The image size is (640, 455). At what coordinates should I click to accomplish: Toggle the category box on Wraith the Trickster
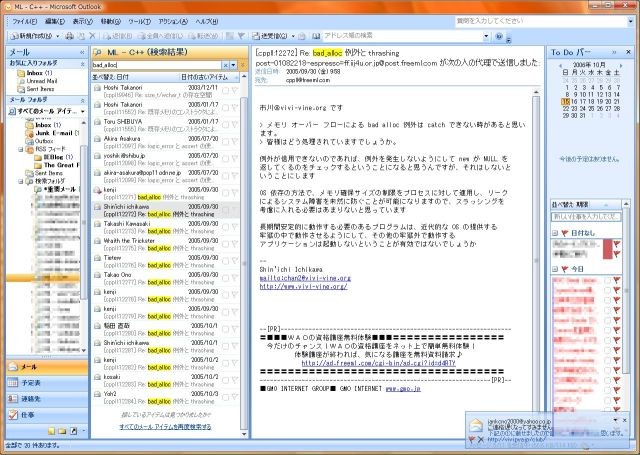click(x=225, y=244)
